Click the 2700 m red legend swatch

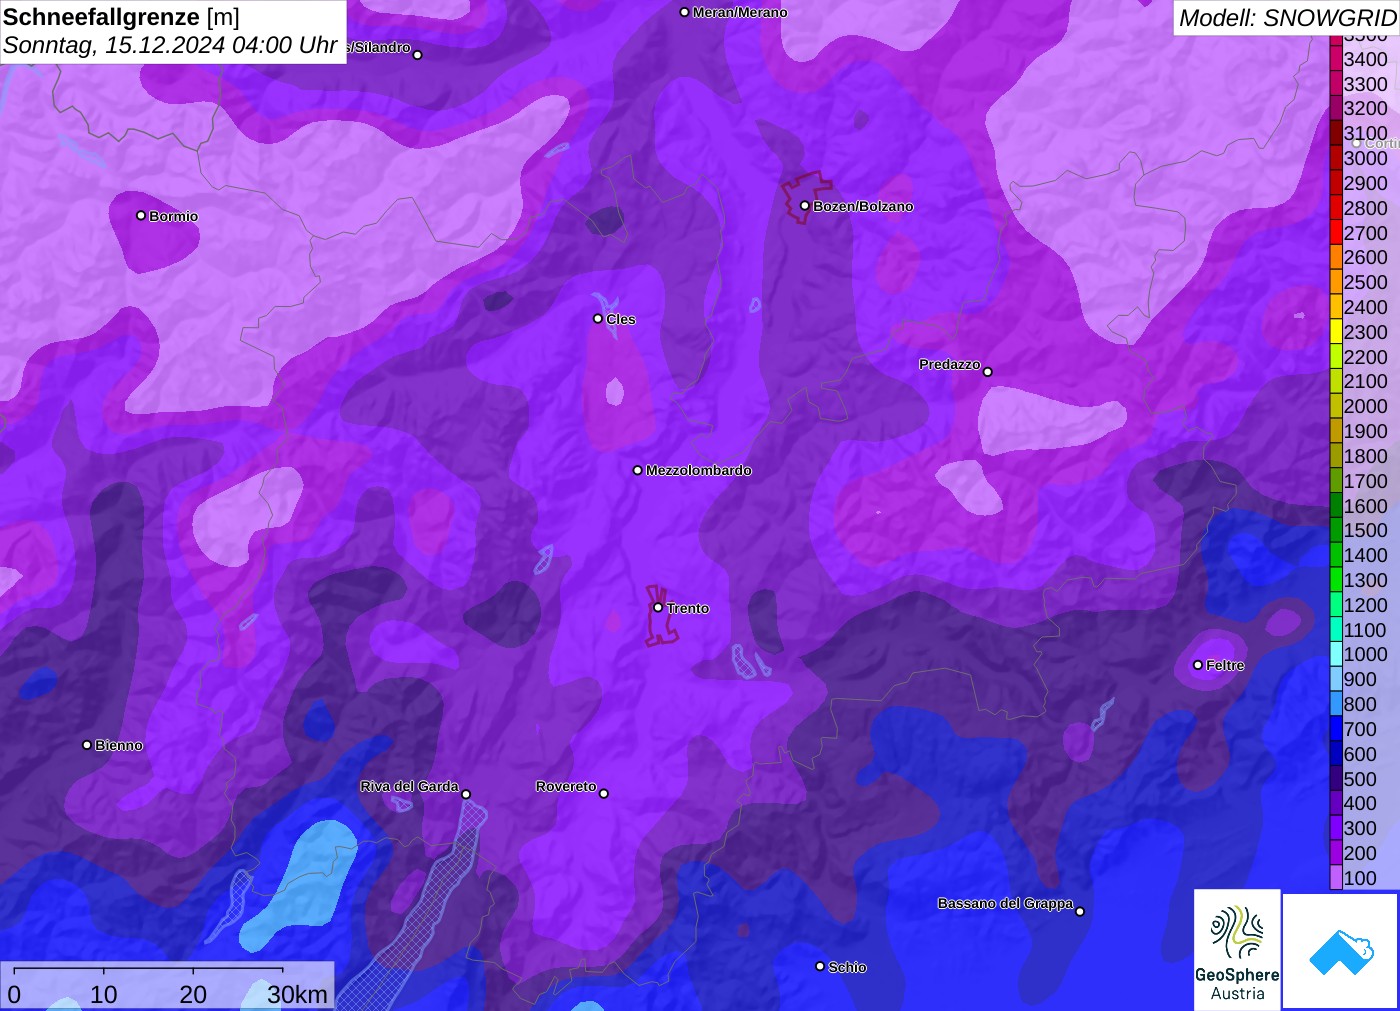pos(1336,233)
